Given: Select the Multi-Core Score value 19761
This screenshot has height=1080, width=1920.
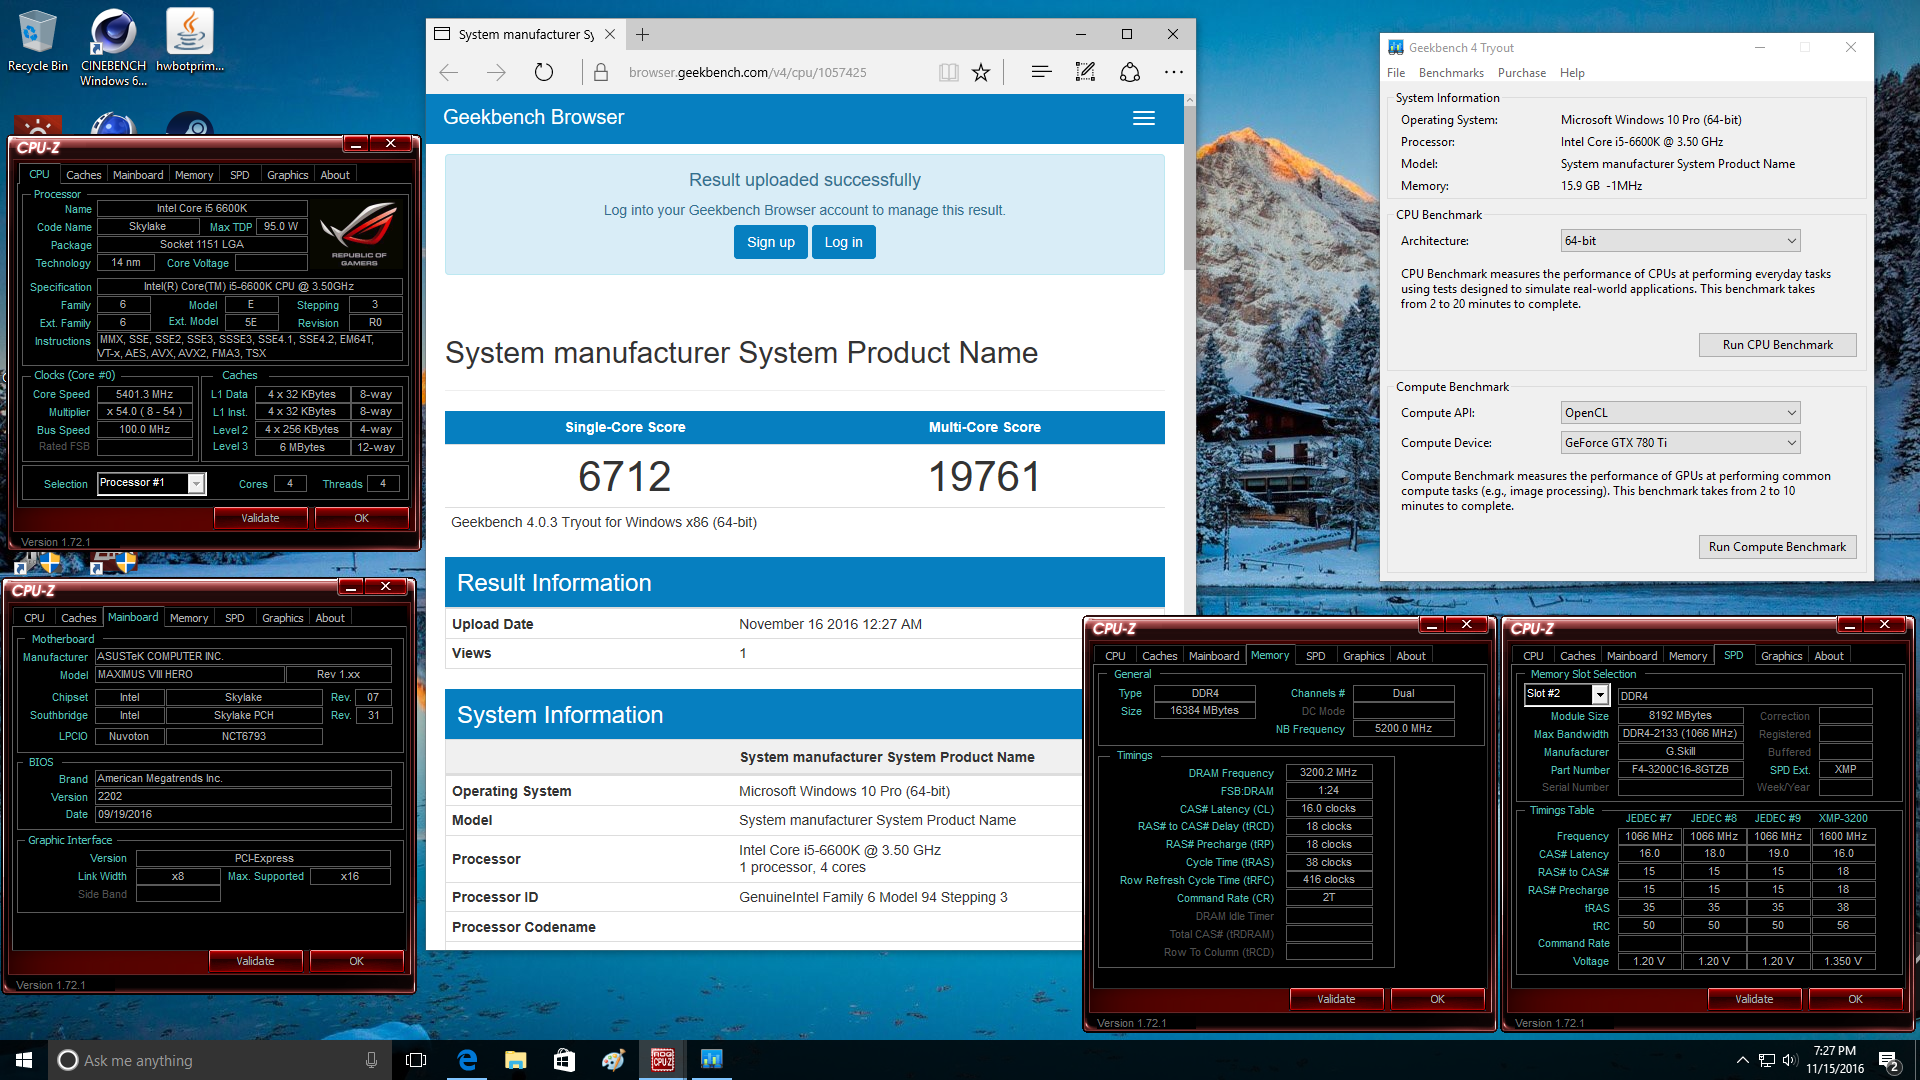Looking at the screenshot, I should [x=984, y=476].
